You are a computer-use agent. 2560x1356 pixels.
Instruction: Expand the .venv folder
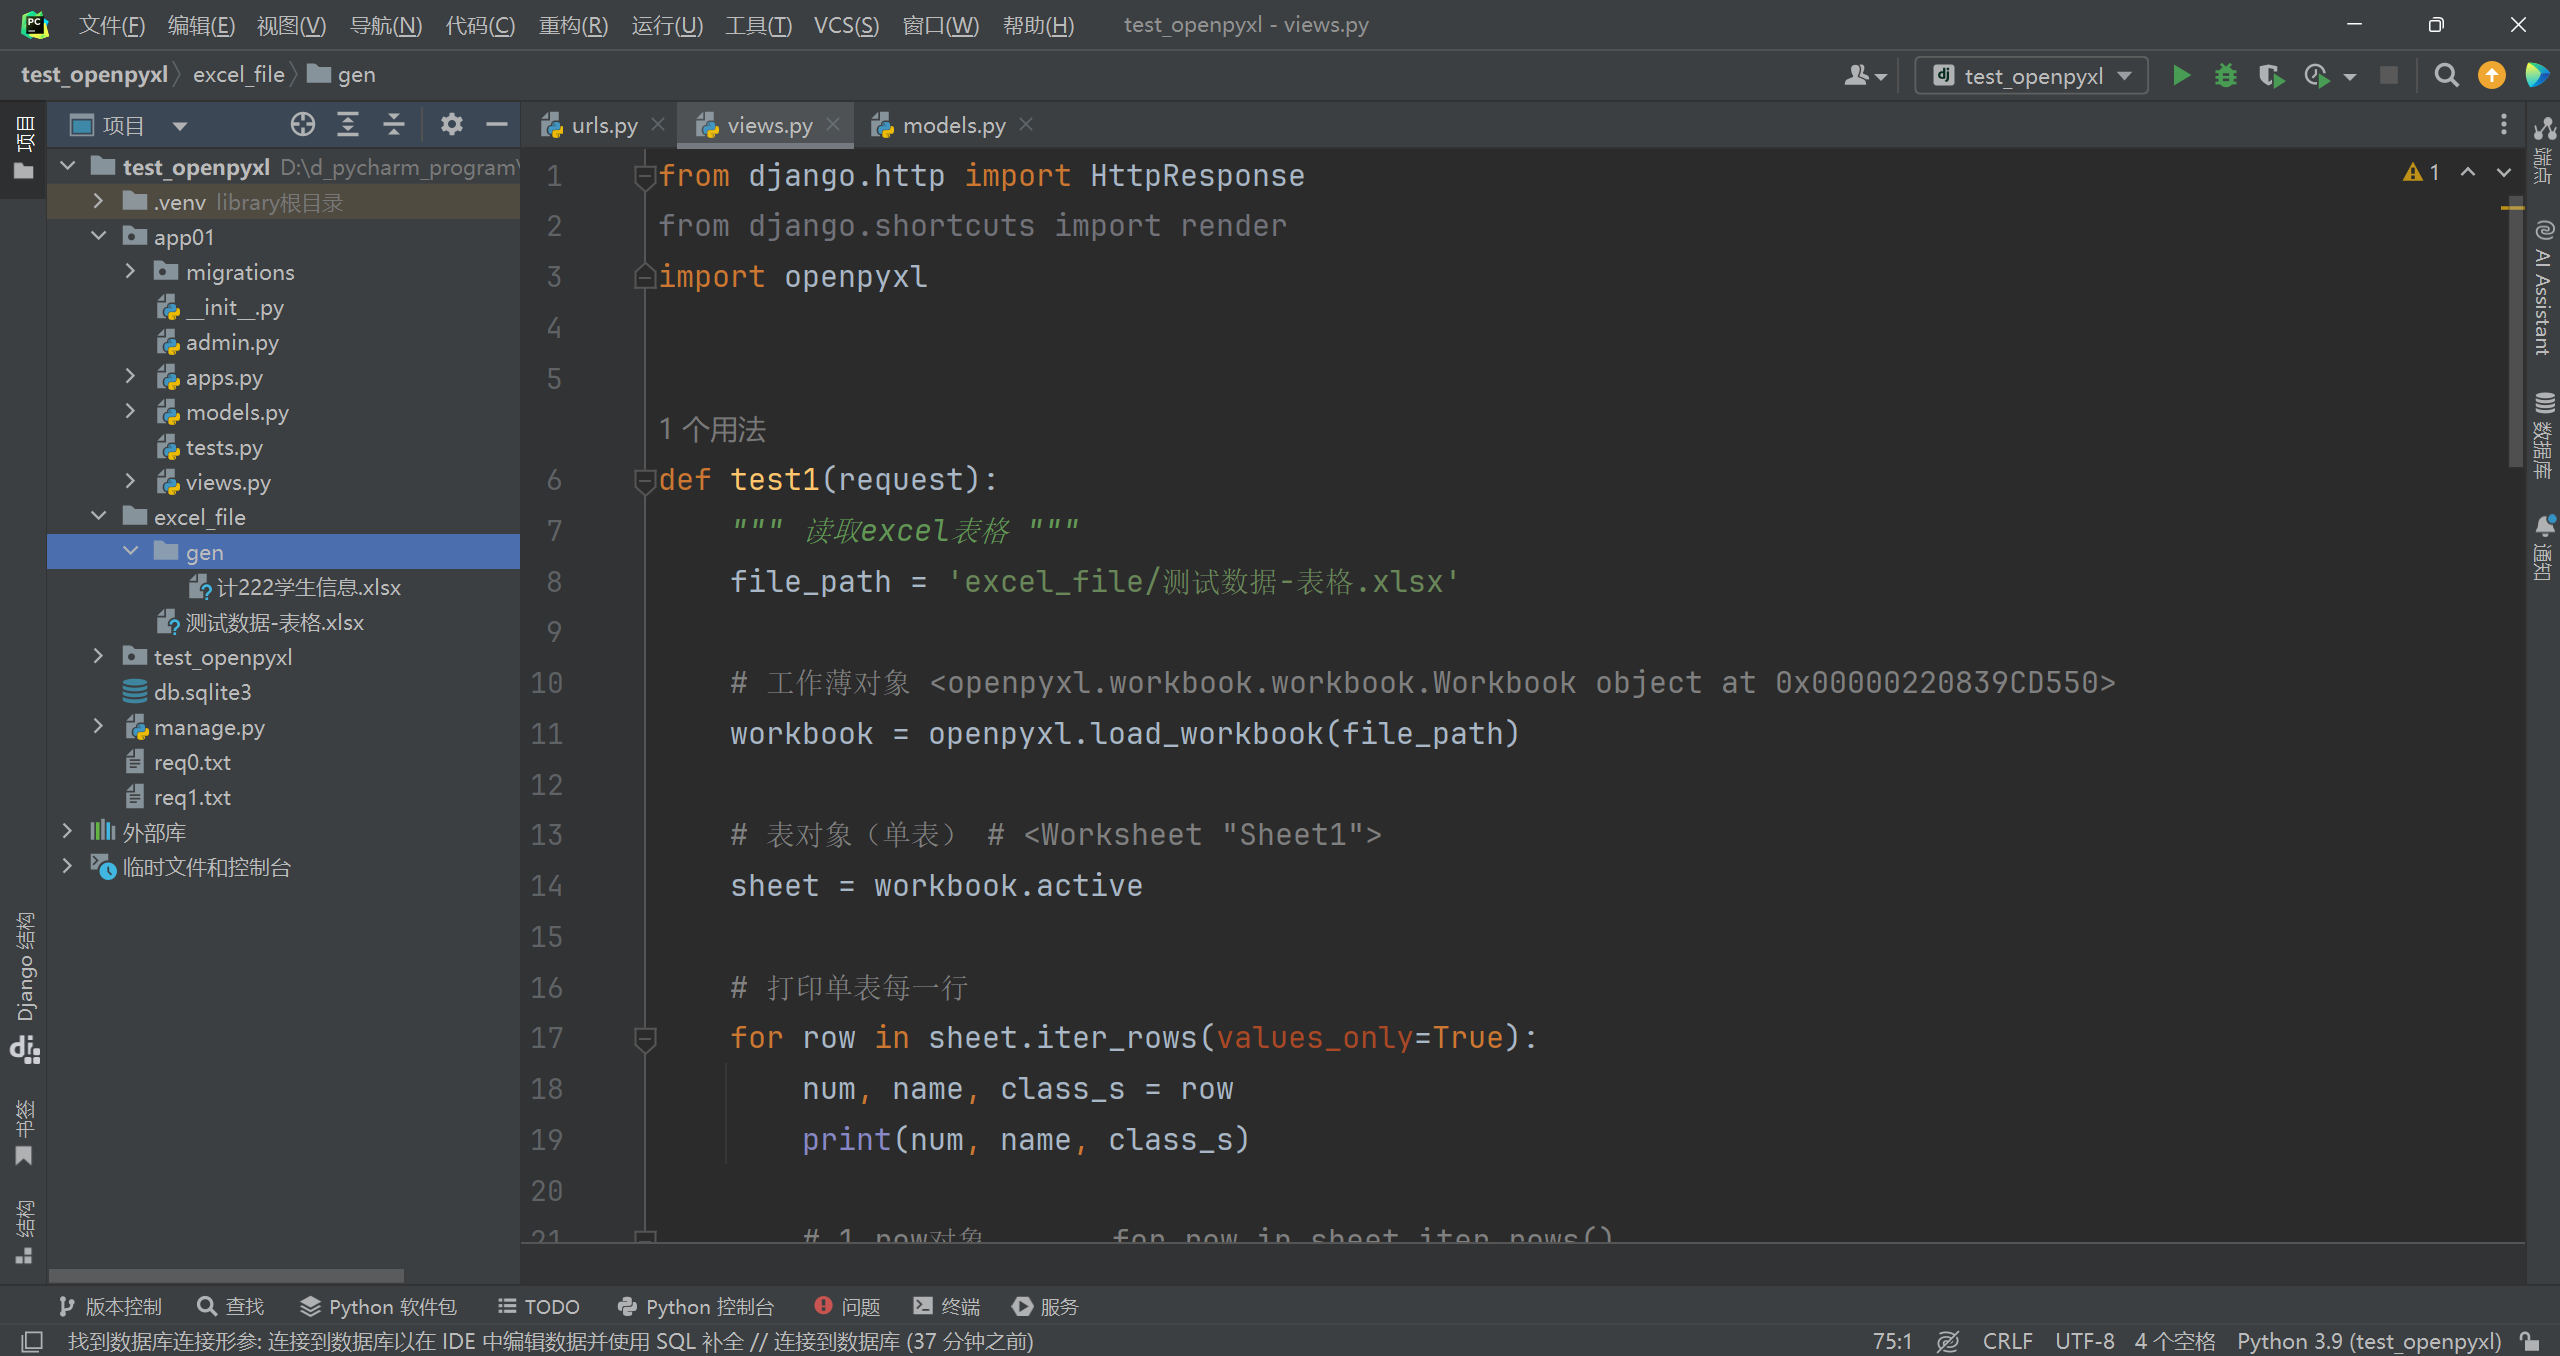pos(98,201)
